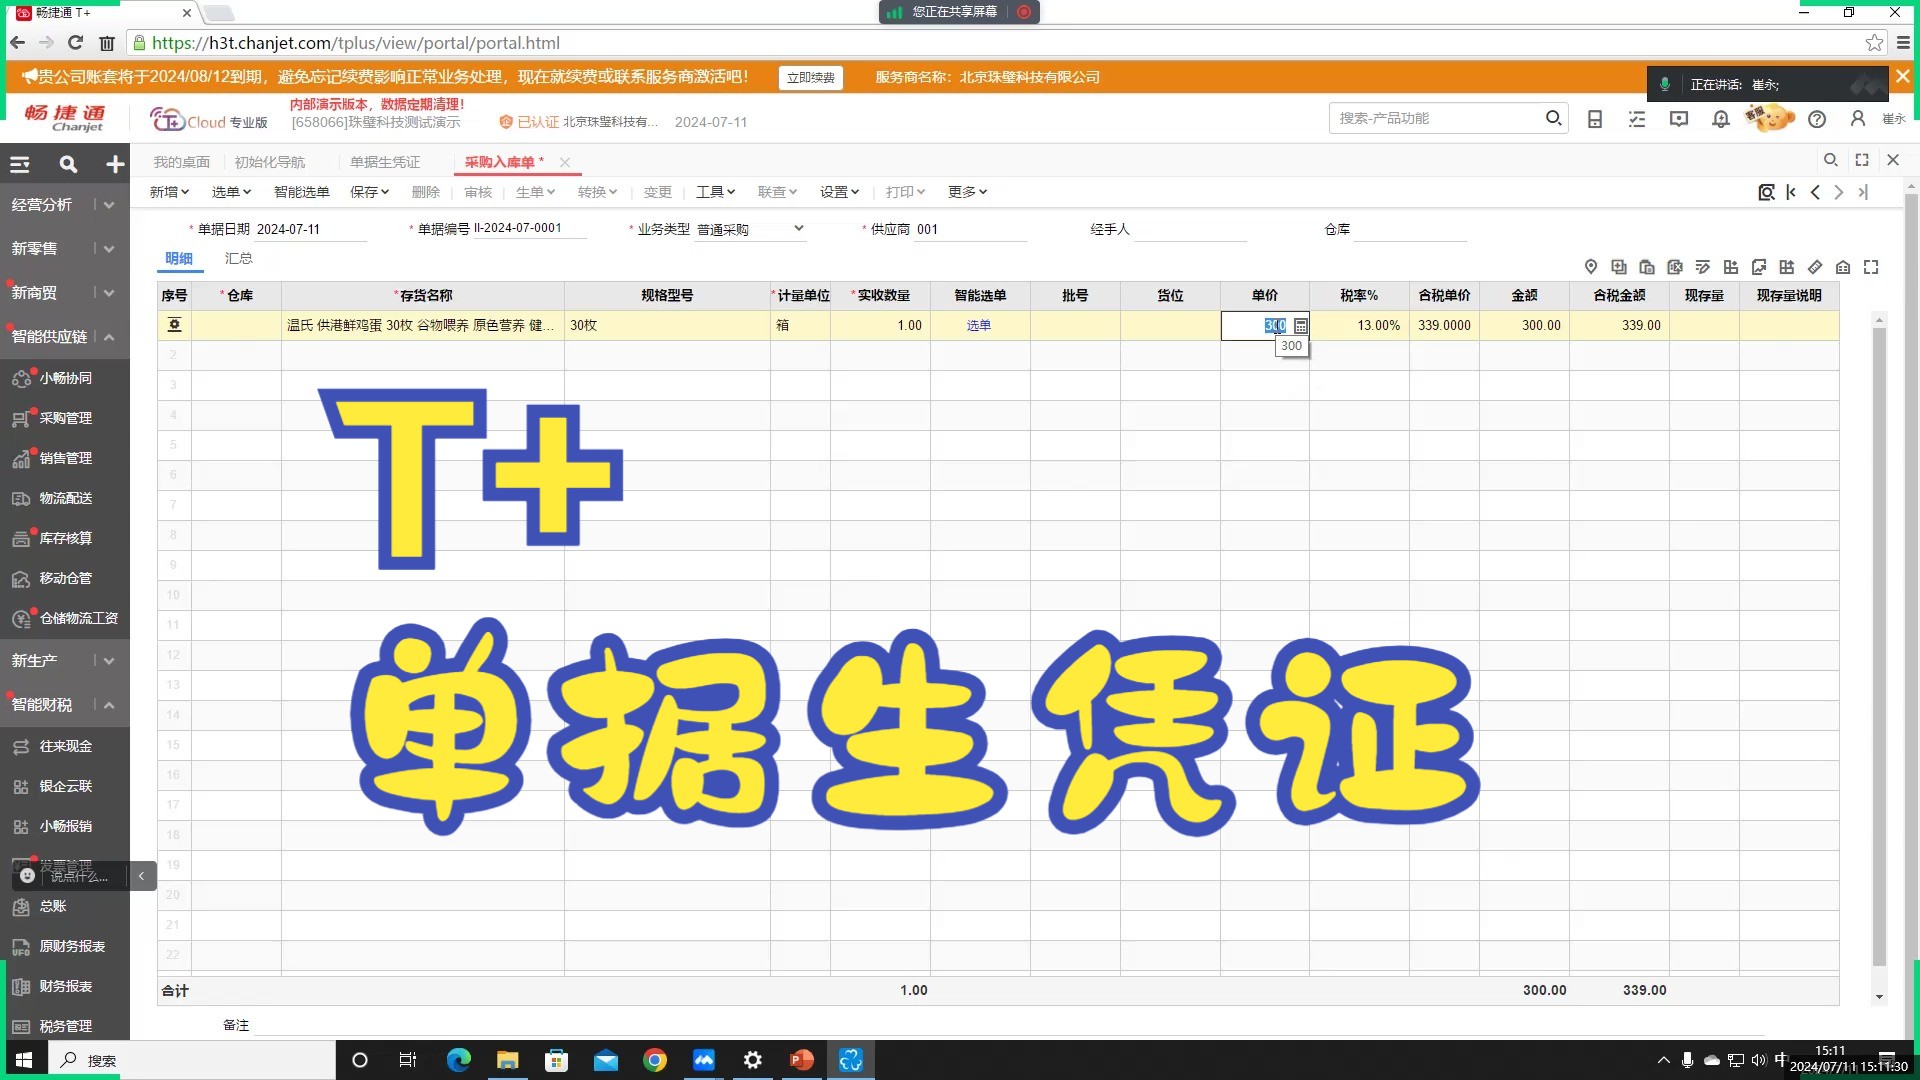Click the document lookup magnifier icon
The height and width of the screenshot is (1080, 1920).
coord(1766,192)
